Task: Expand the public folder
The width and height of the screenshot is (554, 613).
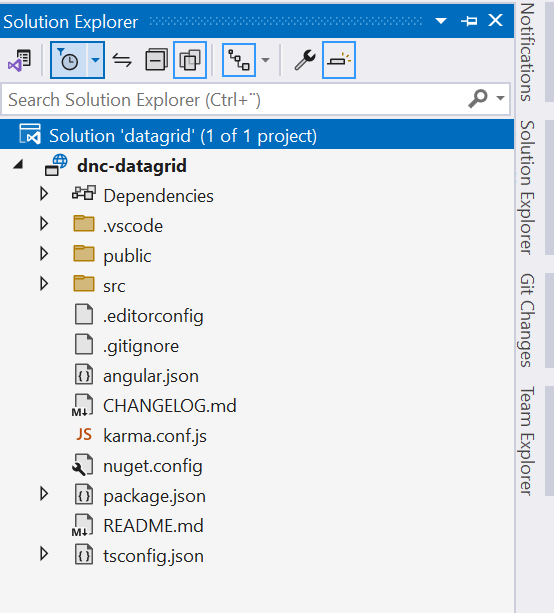Action: 44,254
